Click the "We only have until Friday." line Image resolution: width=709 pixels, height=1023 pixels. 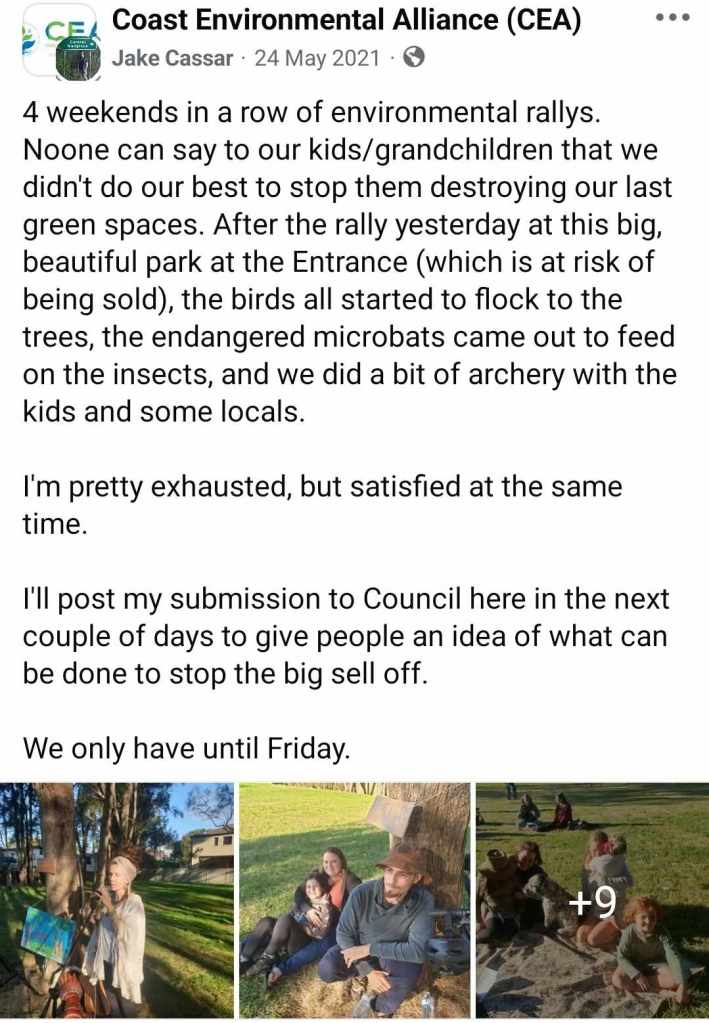click(x=187, y=746)
